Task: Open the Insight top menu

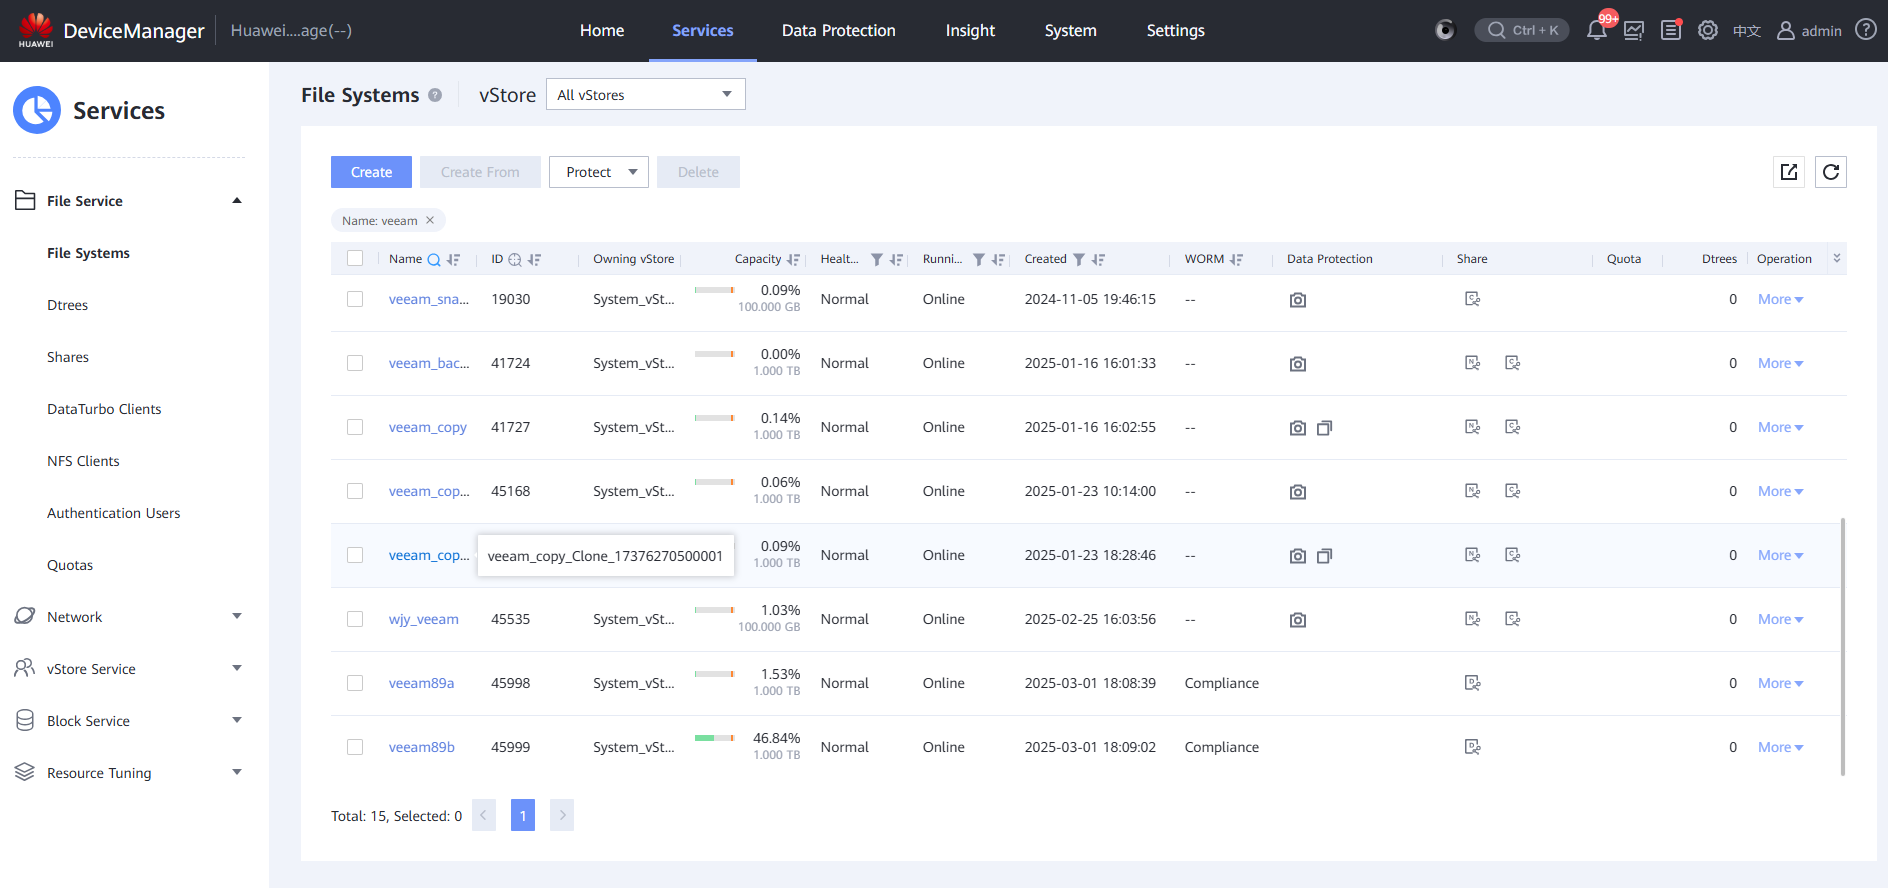Action: (970, 31)
